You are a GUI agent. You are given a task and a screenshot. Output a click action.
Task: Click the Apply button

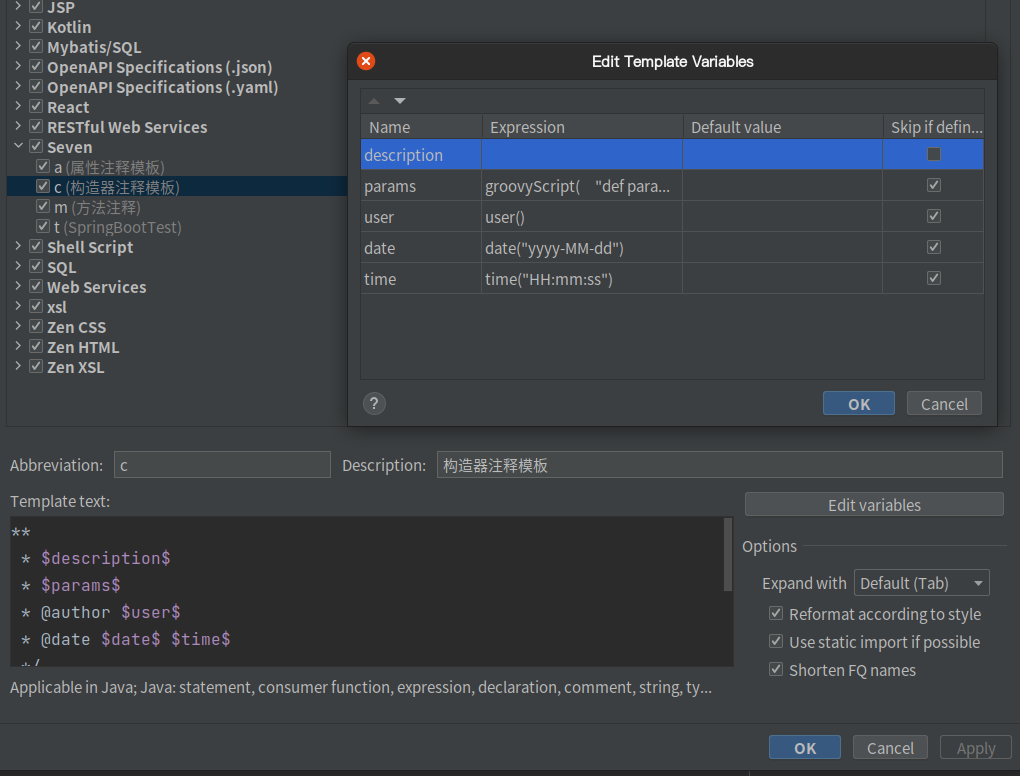pos(976,748)
